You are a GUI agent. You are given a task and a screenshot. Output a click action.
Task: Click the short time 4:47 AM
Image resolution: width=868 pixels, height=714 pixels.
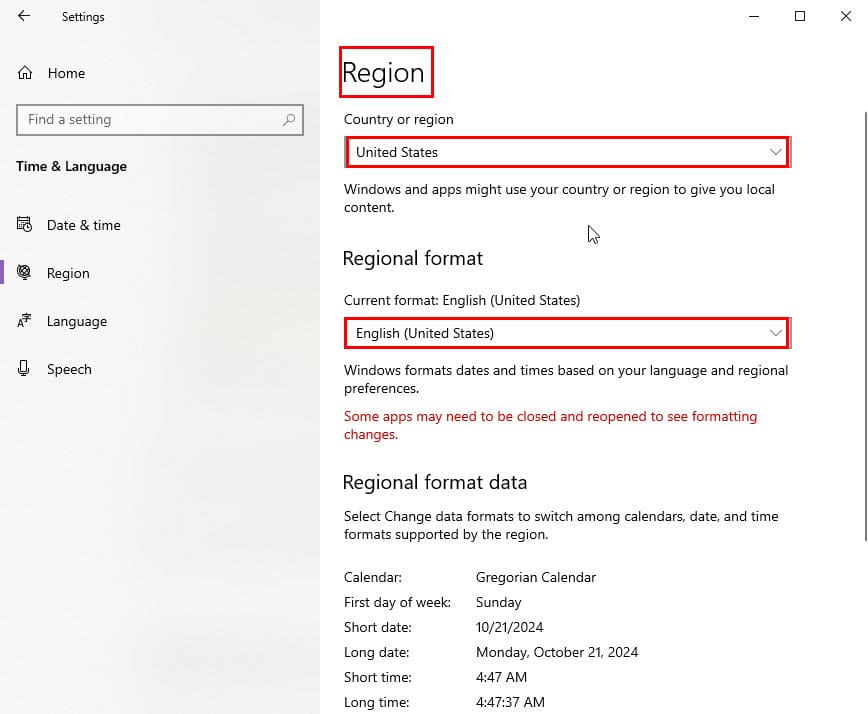point(502,677)
